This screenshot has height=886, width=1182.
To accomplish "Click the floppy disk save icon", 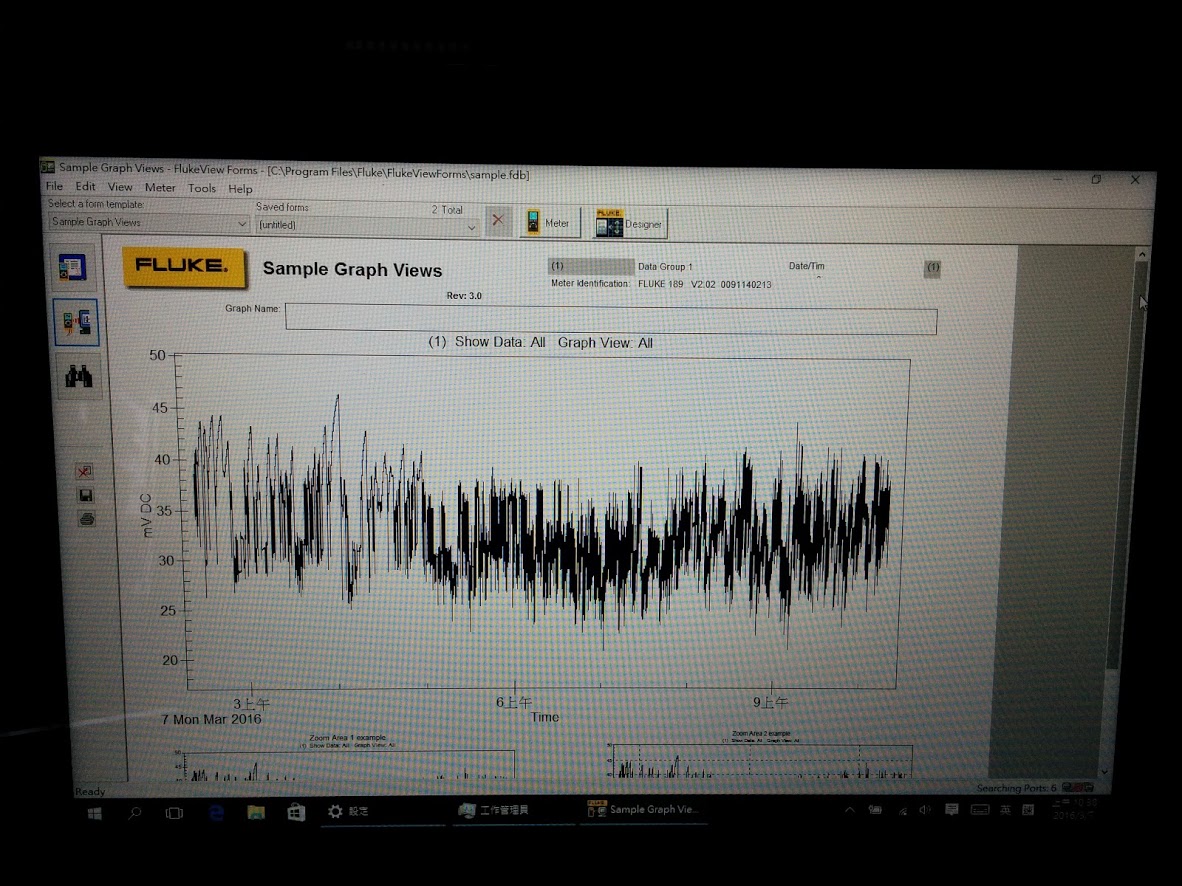I will [x=85, y=495].
